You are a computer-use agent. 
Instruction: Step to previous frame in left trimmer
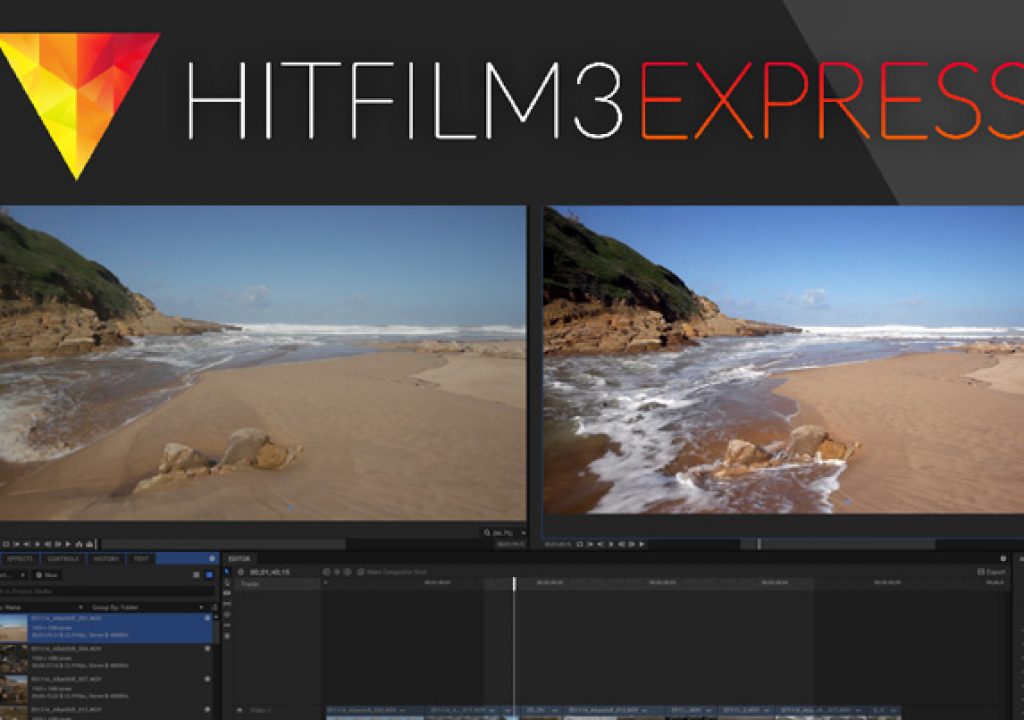(x=48, y=544)
